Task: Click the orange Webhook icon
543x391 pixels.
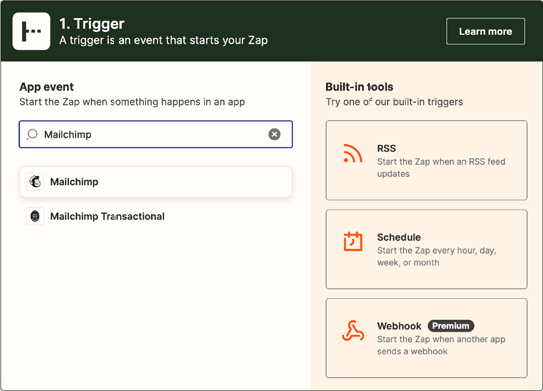Action: (353, 331)
